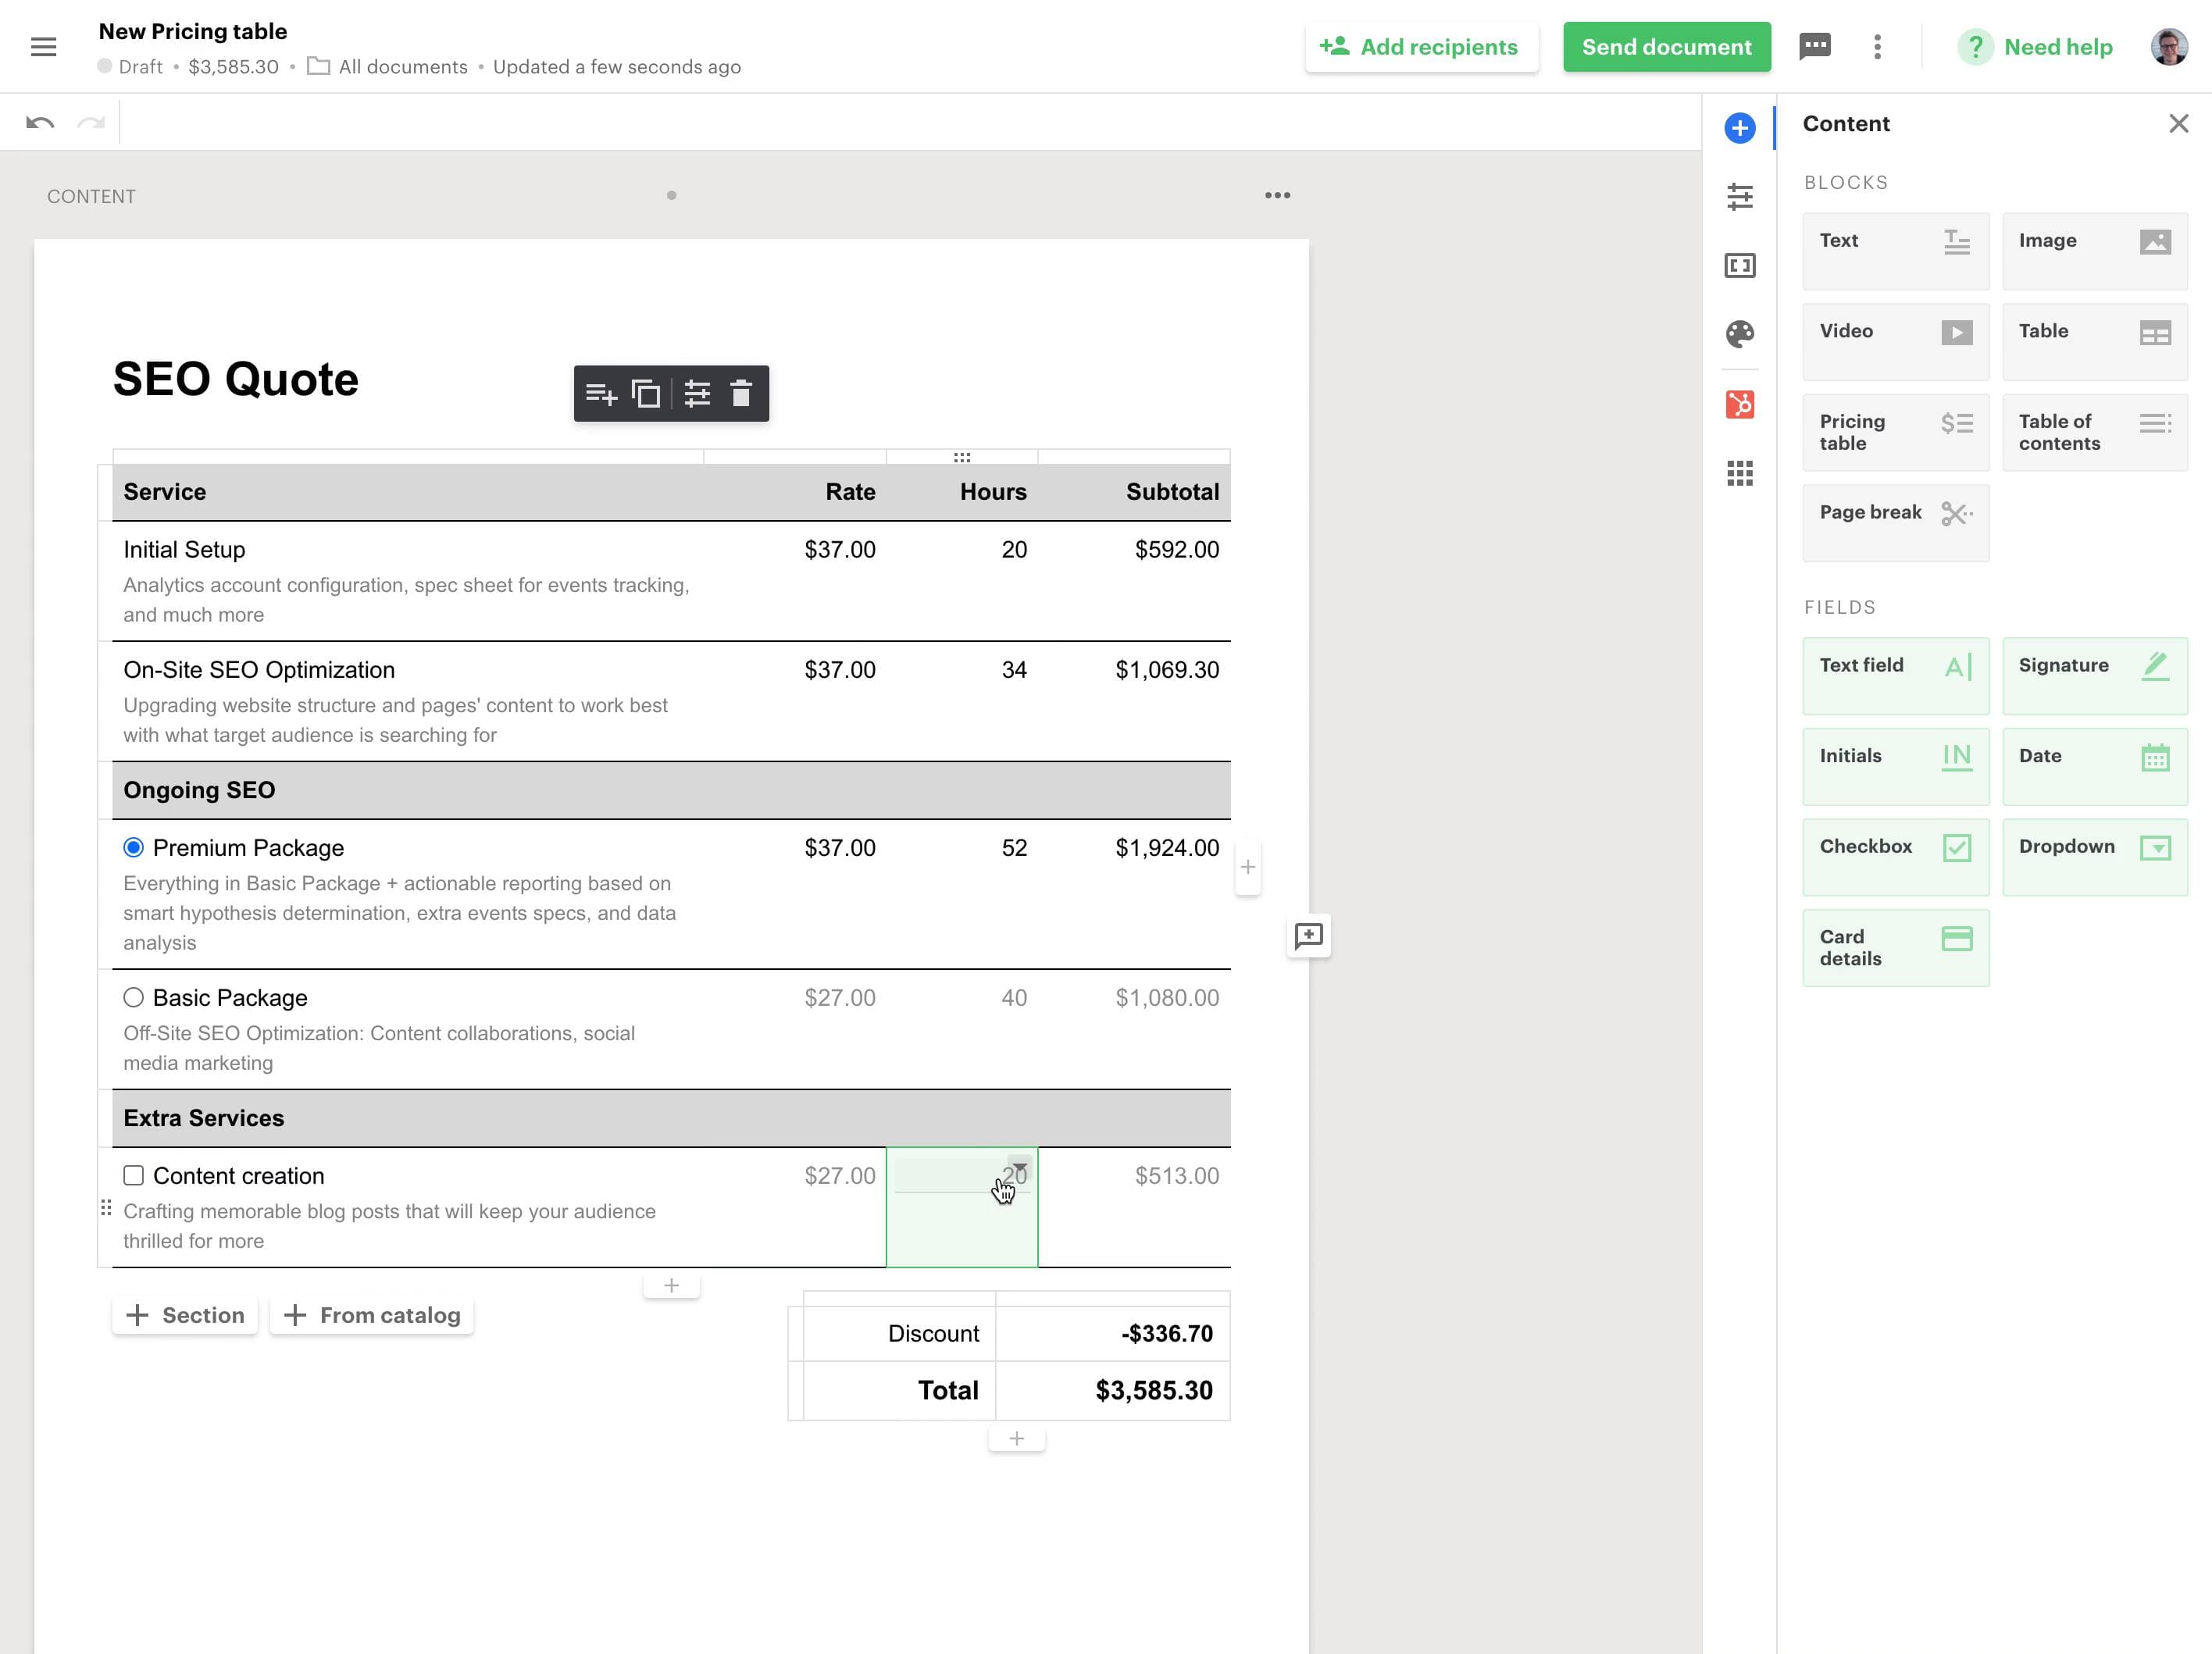Select the Signature field
The height and width of the screenshot is (1654, 2212).
2094,676
